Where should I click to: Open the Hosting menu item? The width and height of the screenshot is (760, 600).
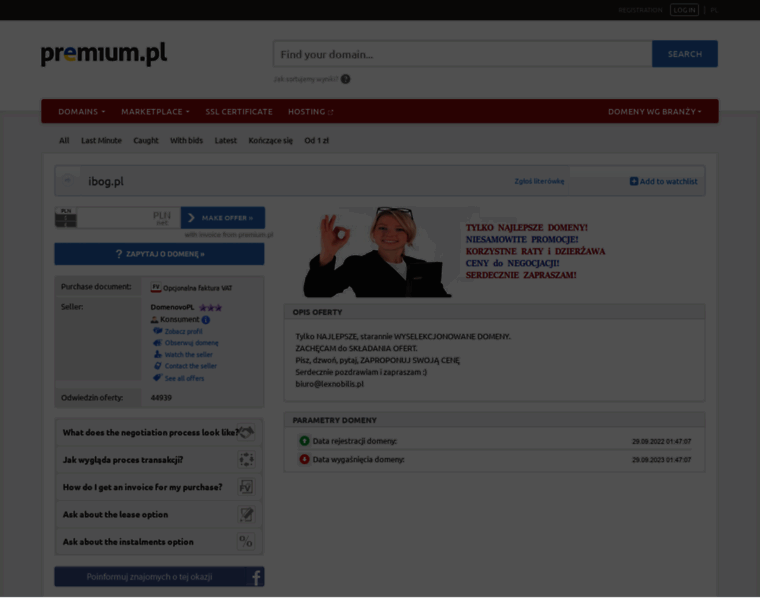click(311, 112)
